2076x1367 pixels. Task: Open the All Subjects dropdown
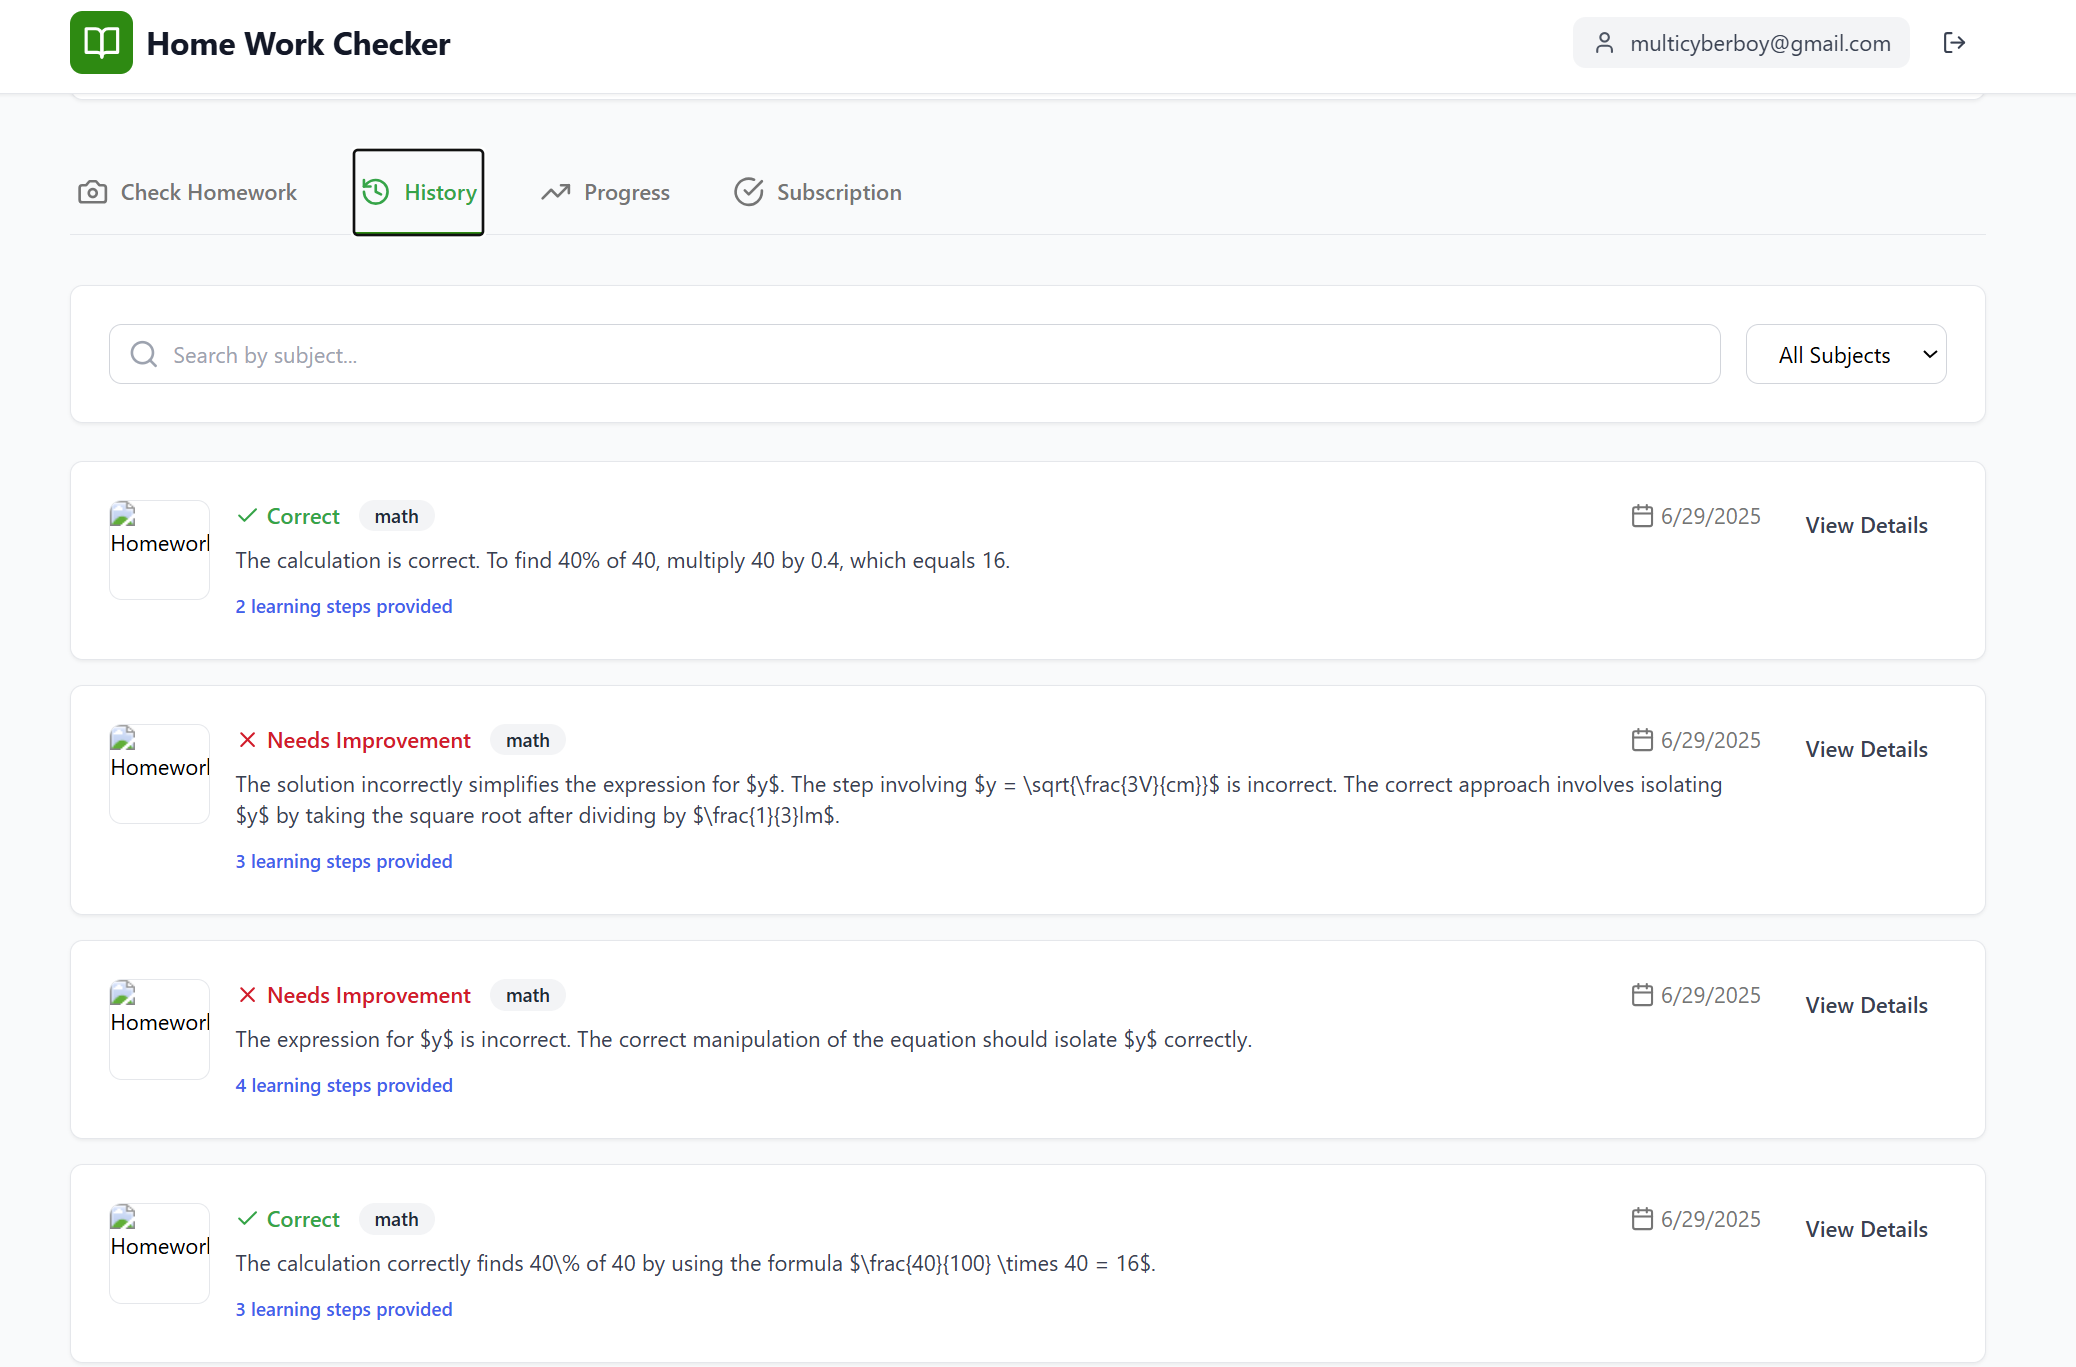(x=1845, y=355)
